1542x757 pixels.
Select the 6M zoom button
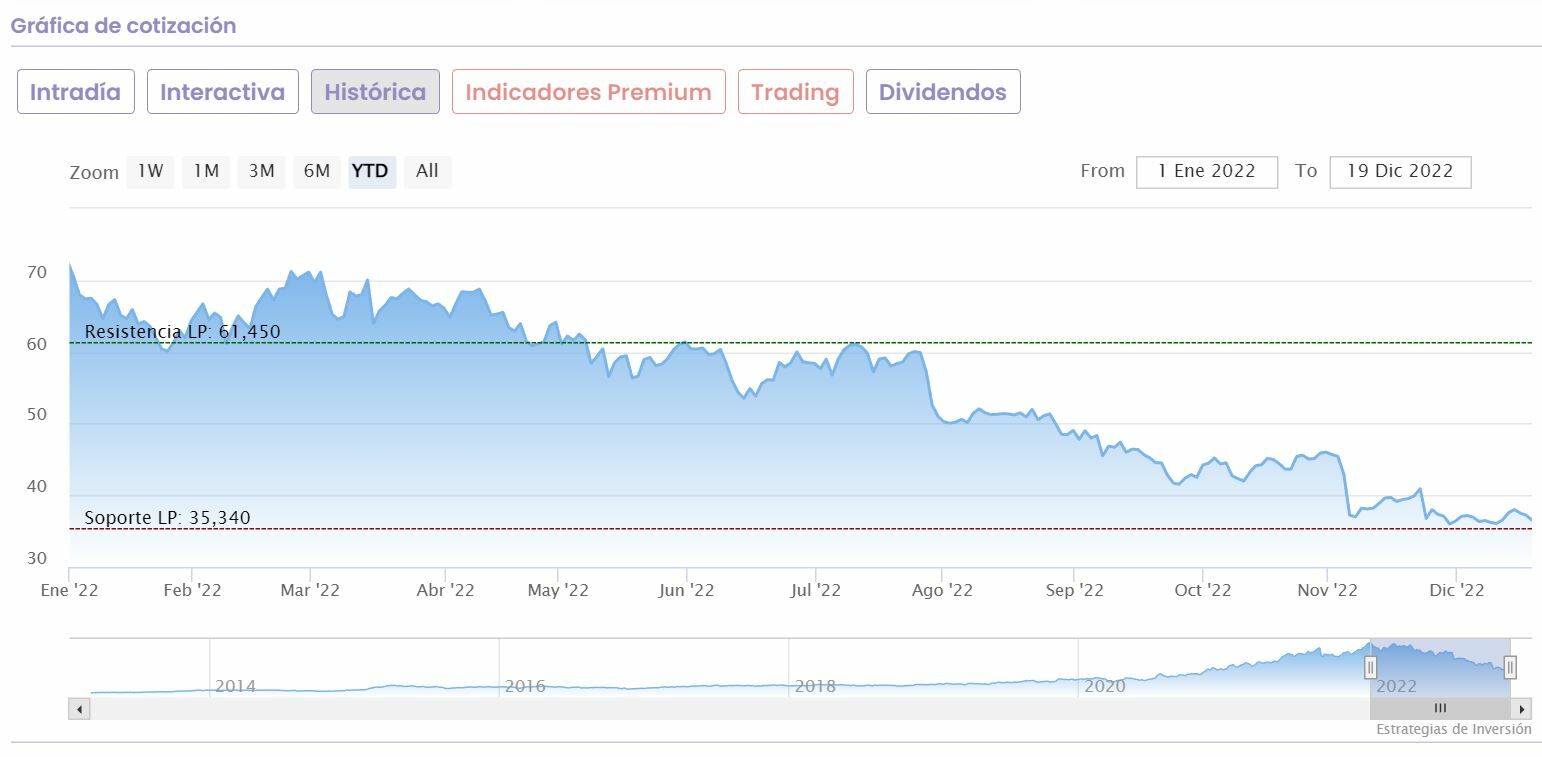click(316, 171)
